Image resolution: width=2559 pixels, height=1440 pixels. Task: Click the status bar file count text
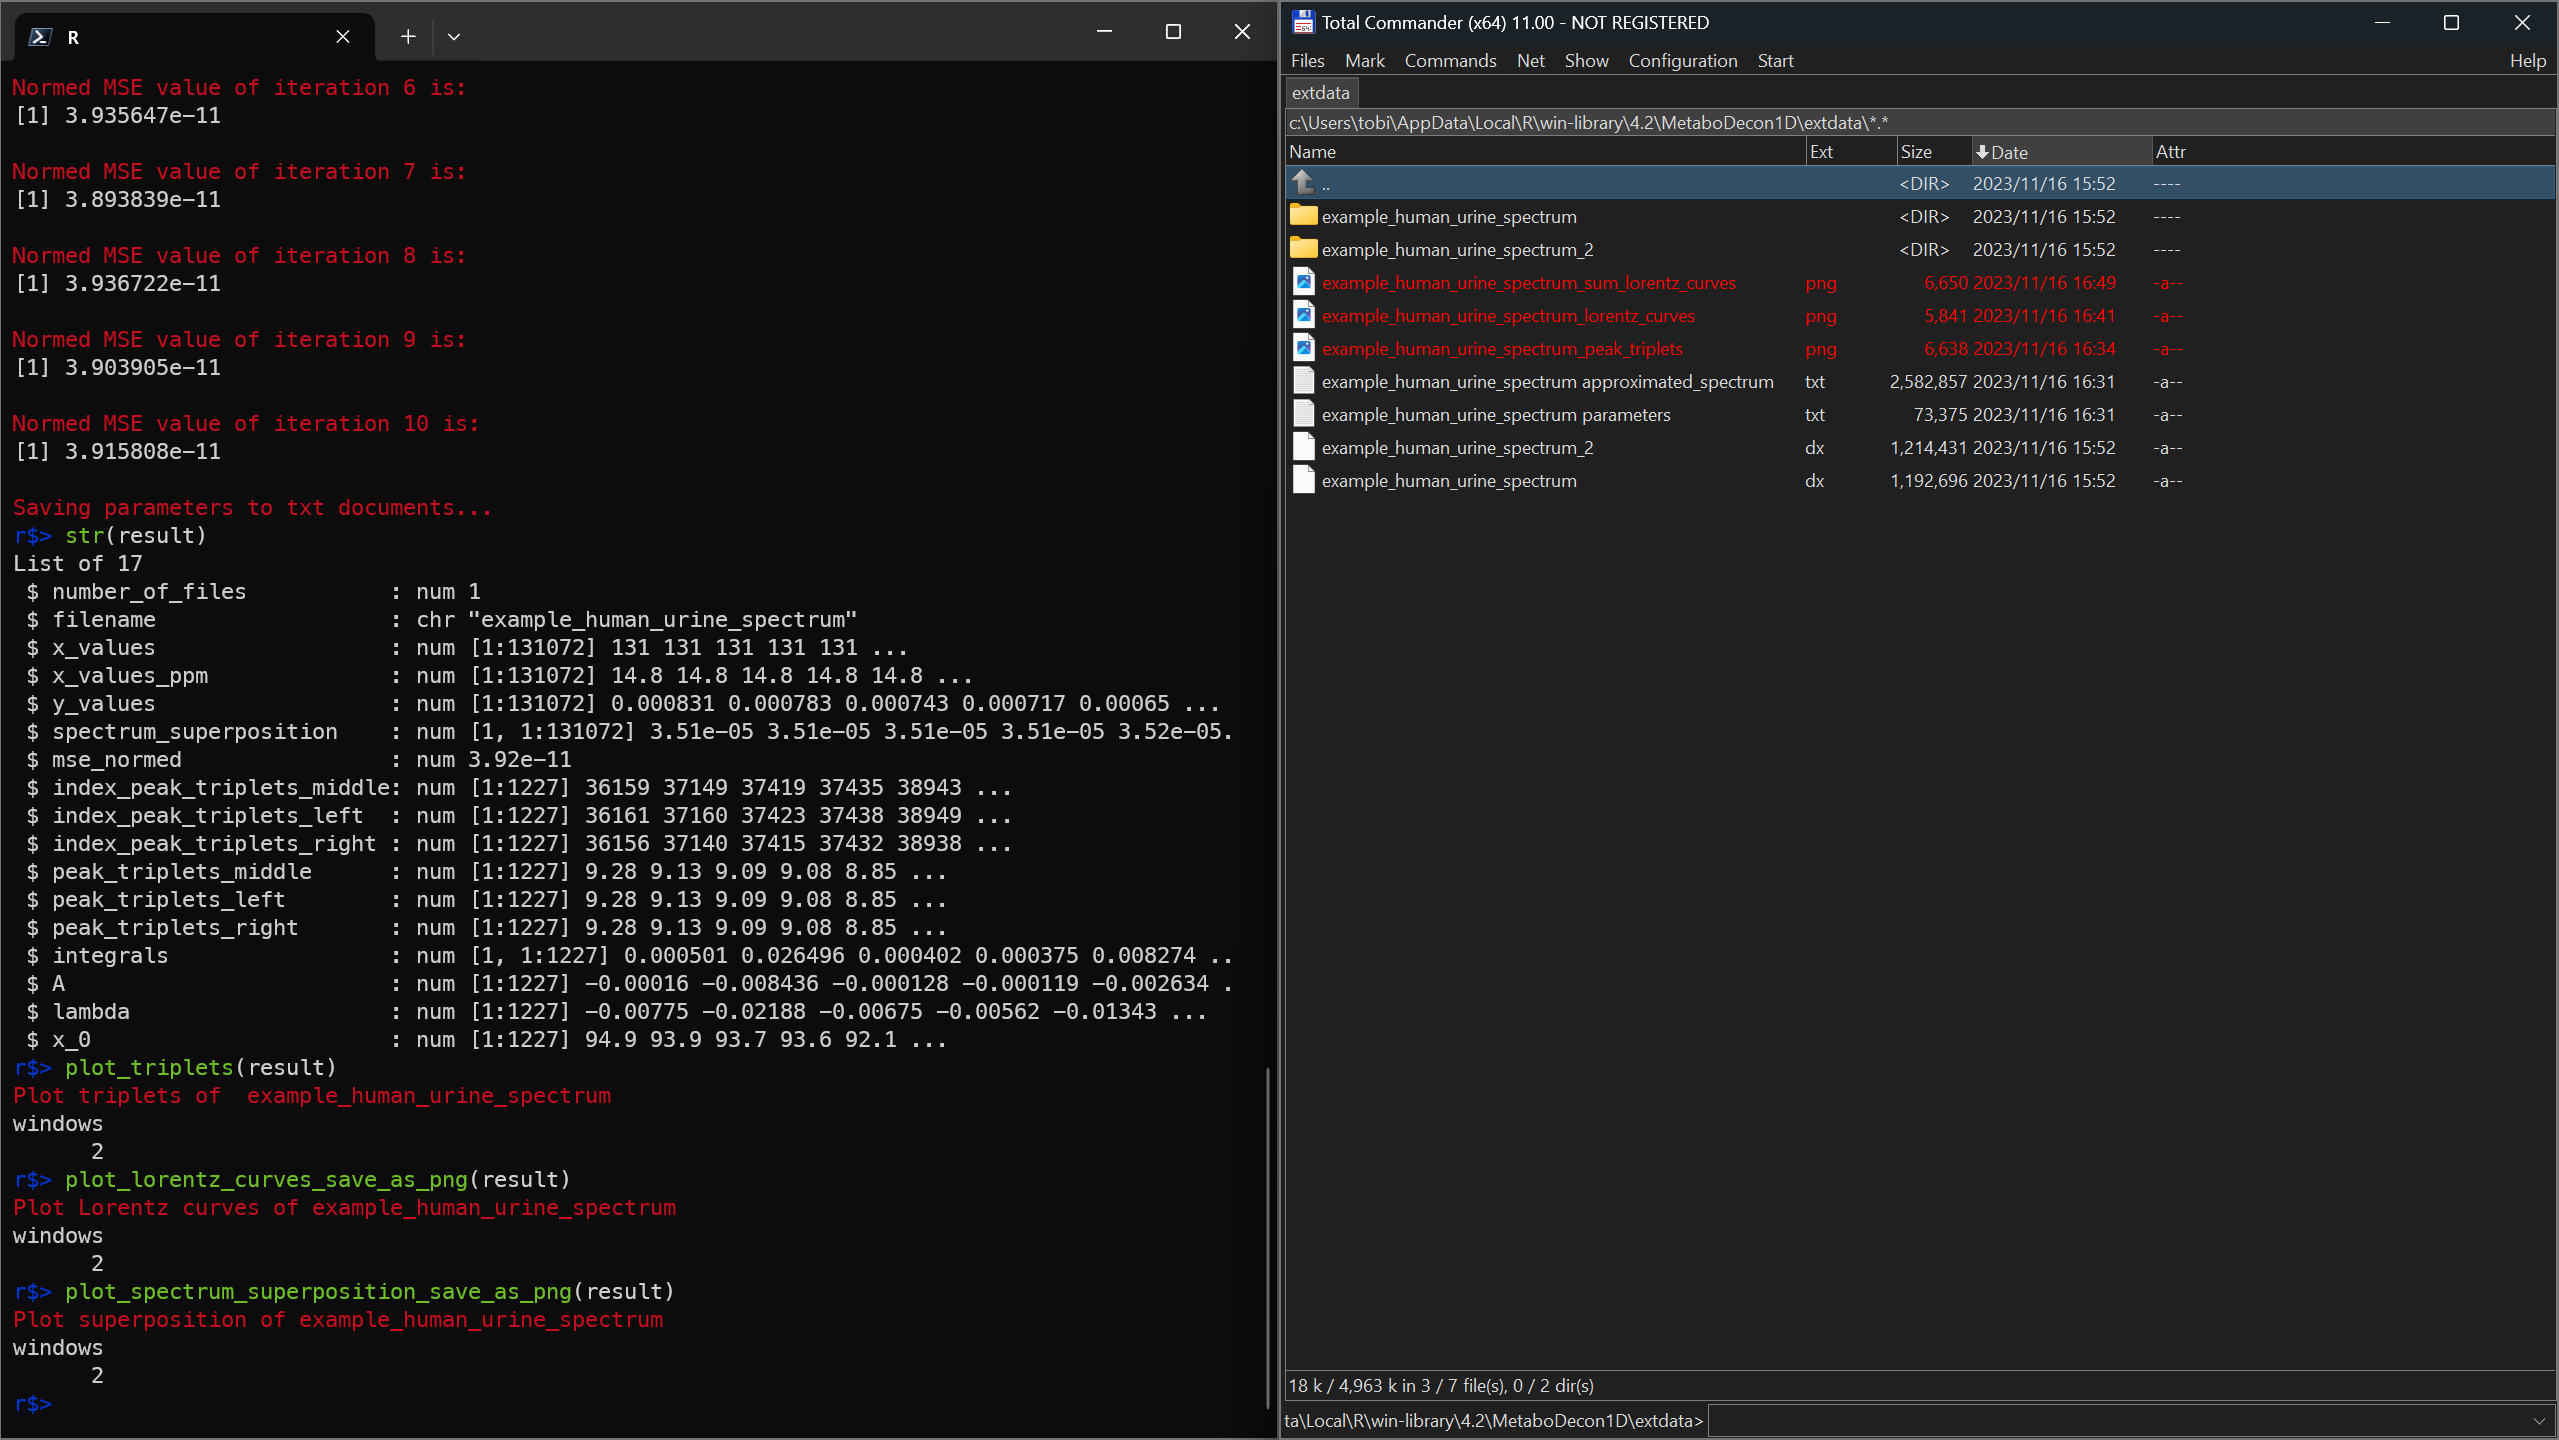(1441, 1386)
